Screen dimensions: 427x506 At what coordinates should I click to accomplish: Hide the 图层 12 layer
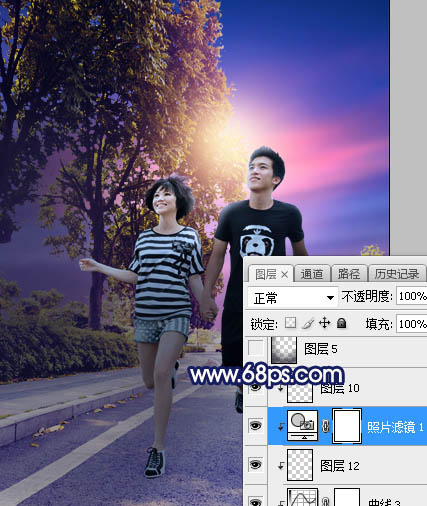256,464
